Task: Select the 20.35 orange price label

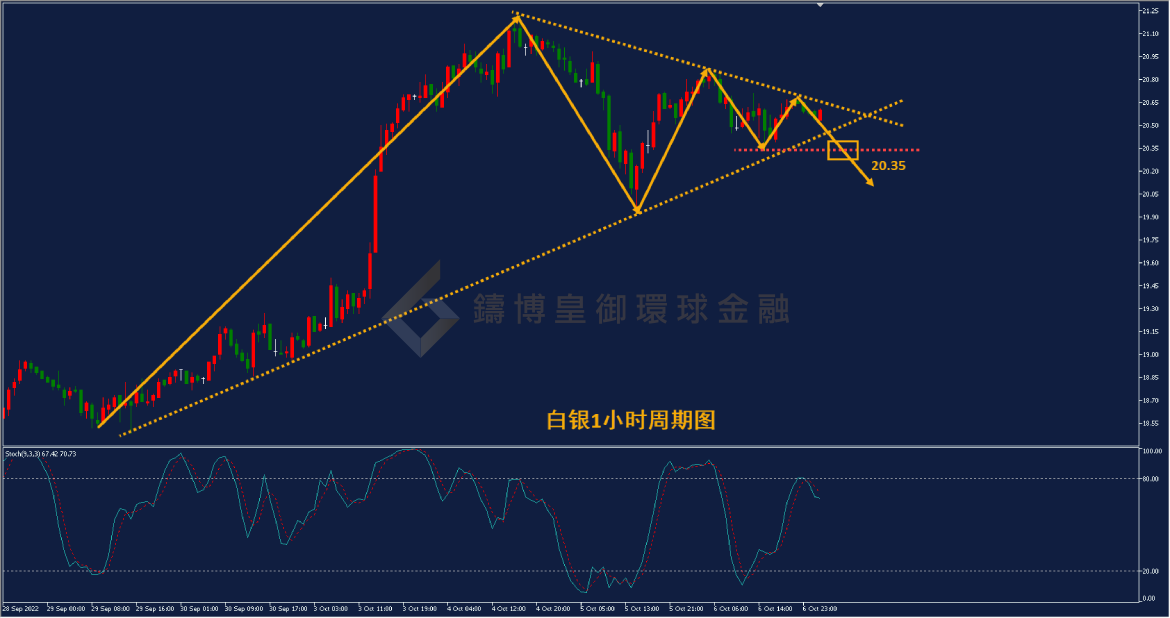Action: 888,166
